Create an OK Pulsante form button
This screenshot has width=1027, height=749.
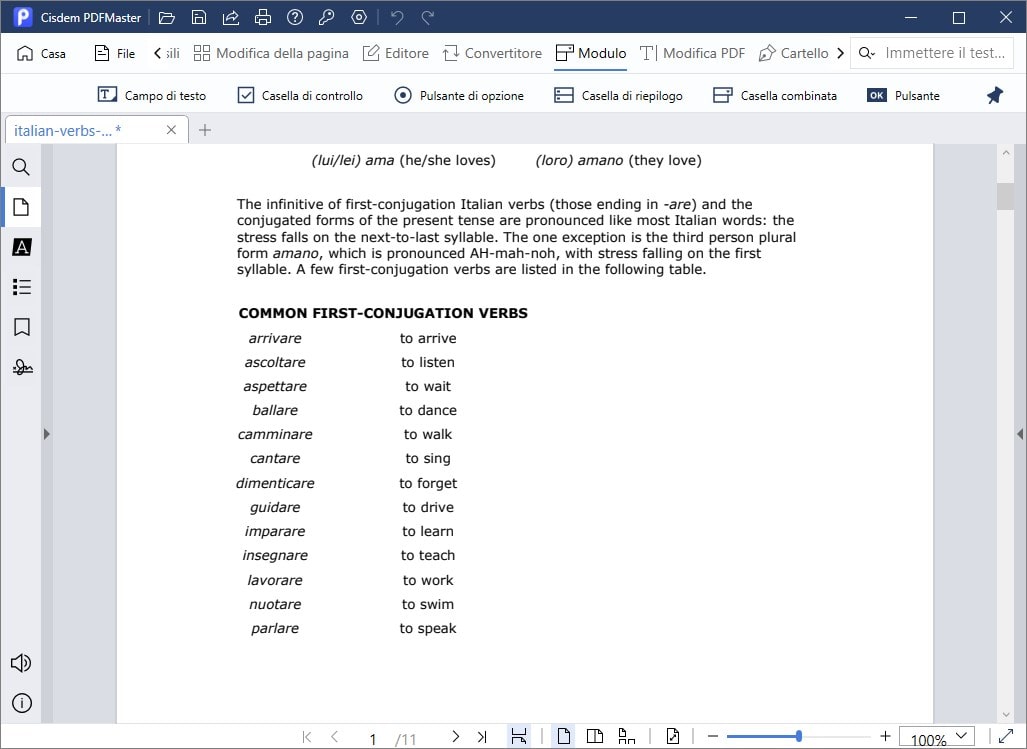click(902, 94)
